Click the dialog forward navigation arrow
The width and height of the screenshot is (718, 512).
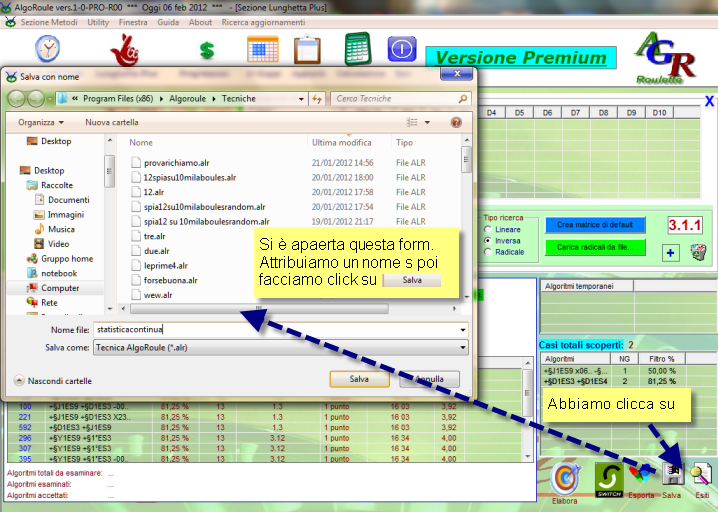[x=35, y=99]
